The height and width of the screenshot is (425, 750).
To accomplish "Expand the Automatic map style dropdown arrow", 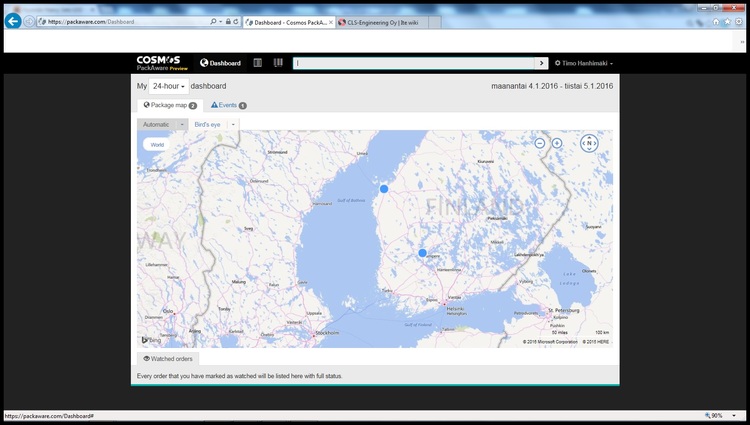I will (182, 124).
